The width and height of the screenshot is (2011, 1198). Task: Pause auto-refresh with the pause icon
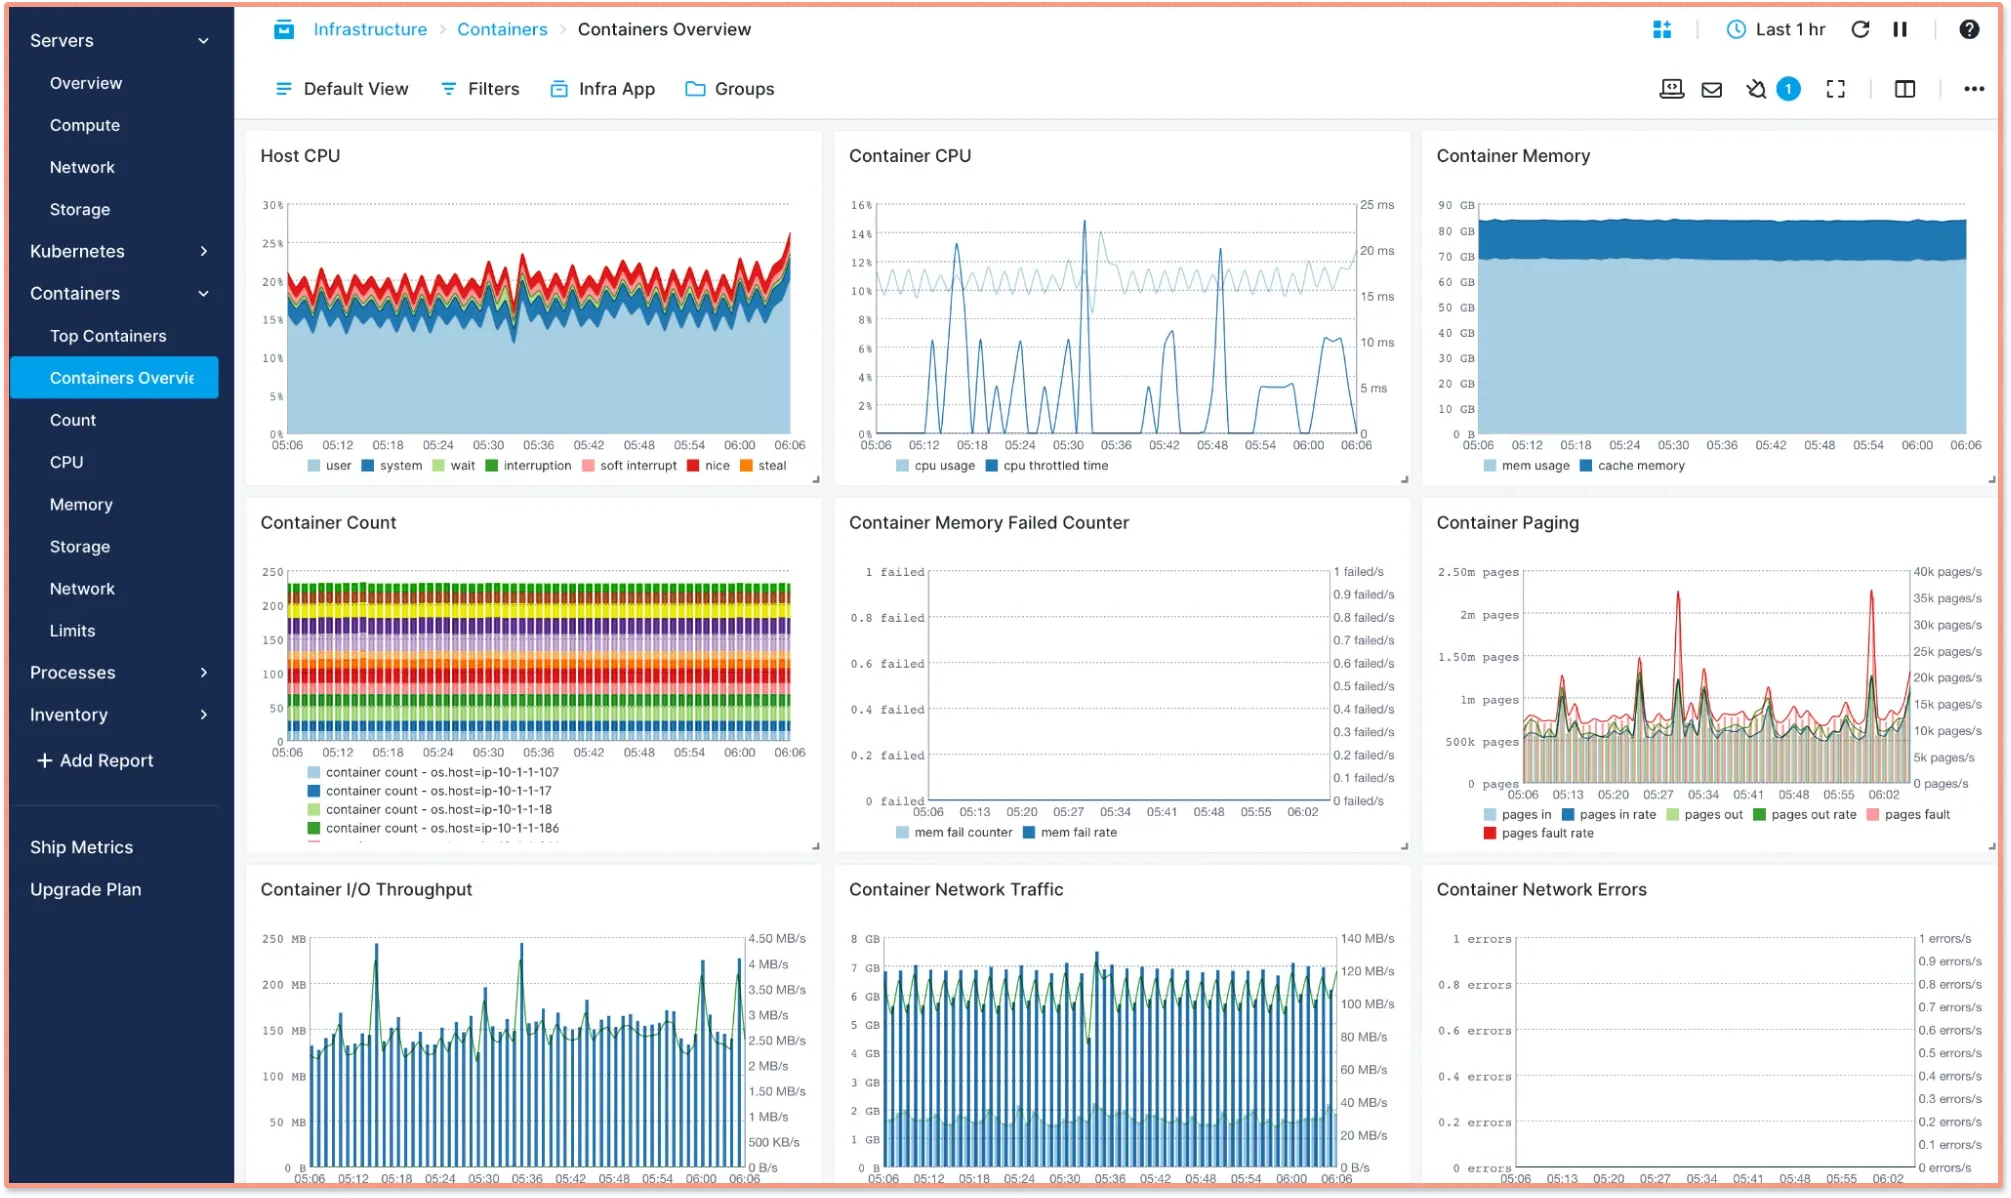1899,29
